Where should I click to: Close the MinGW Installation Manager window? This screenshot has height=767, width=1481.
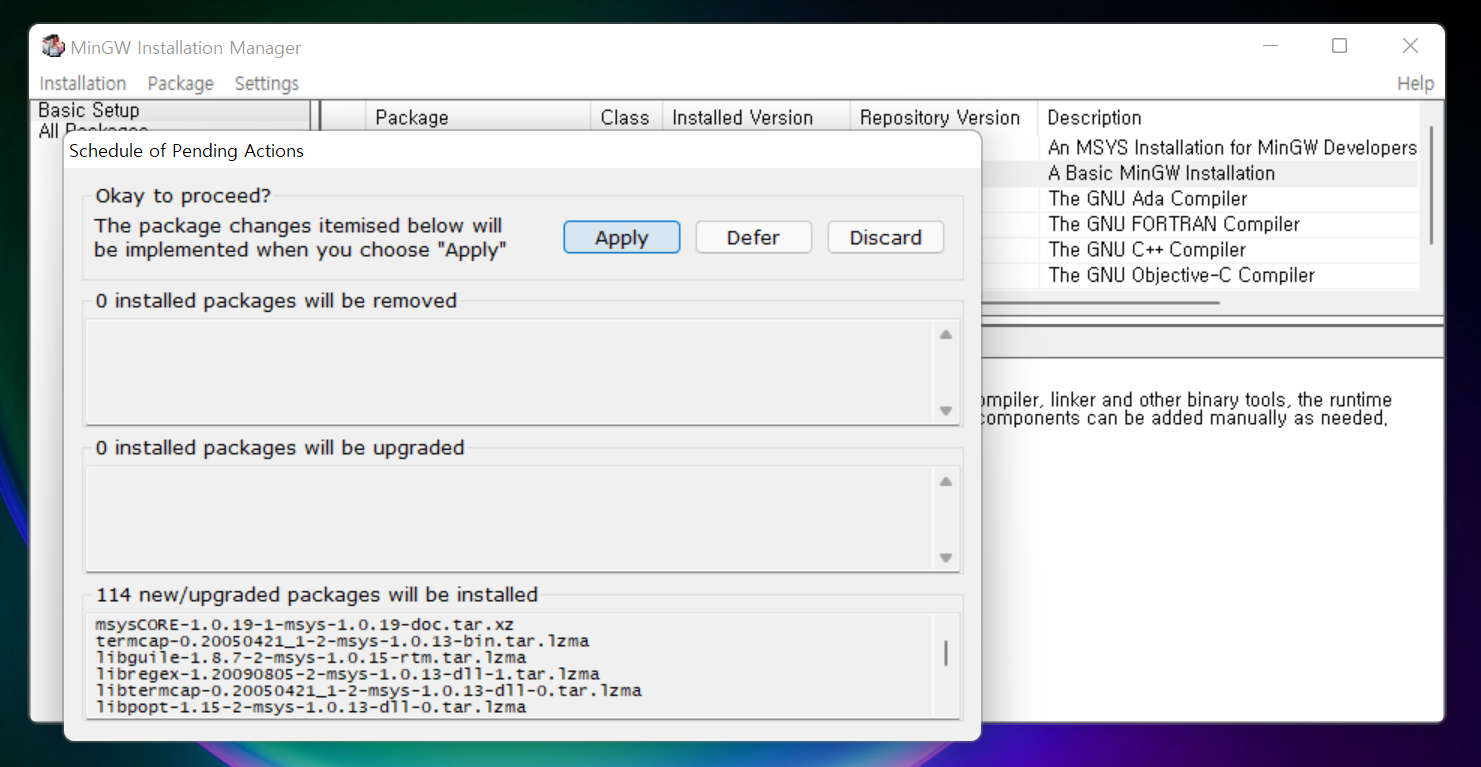[1410, 46]
